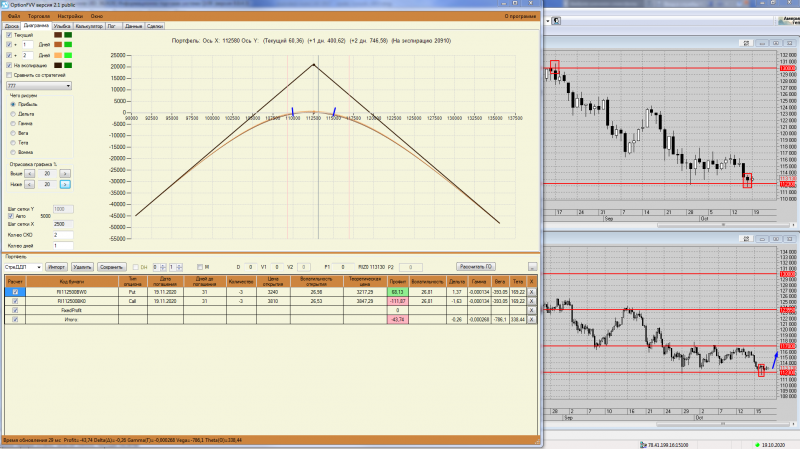Increase the lower graph percentage with right arrow
The height and width of the screenshot is (449, 800).
point(65,184)
